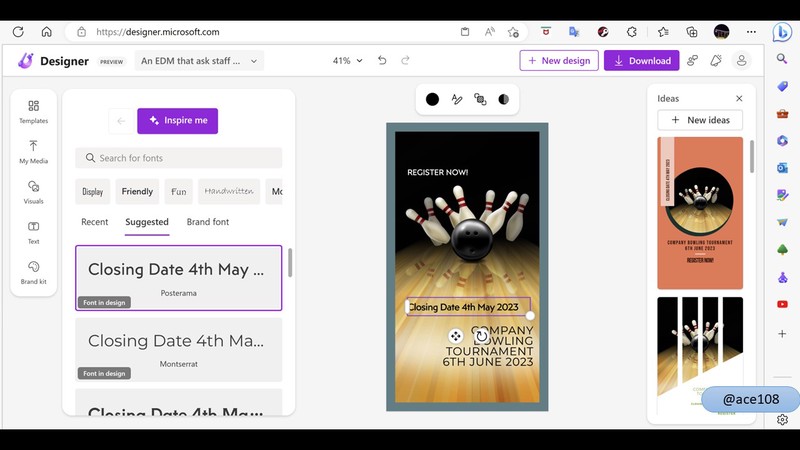The image size is (800, 450).
Task: Open the Bing chat sidebar icon
Action: click(782, 32)
